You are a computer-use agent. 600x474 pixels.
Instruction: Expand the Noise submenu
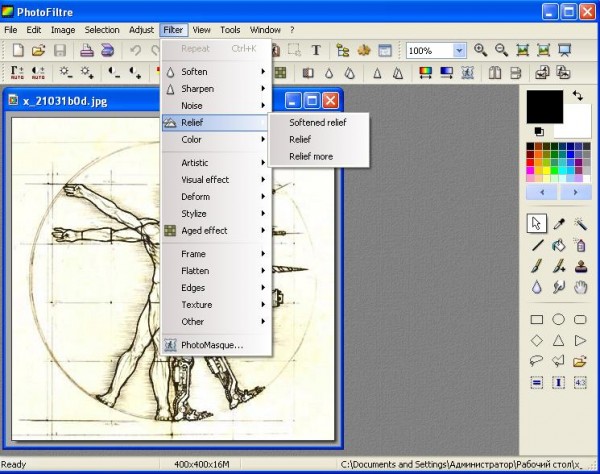click(216, 106)
